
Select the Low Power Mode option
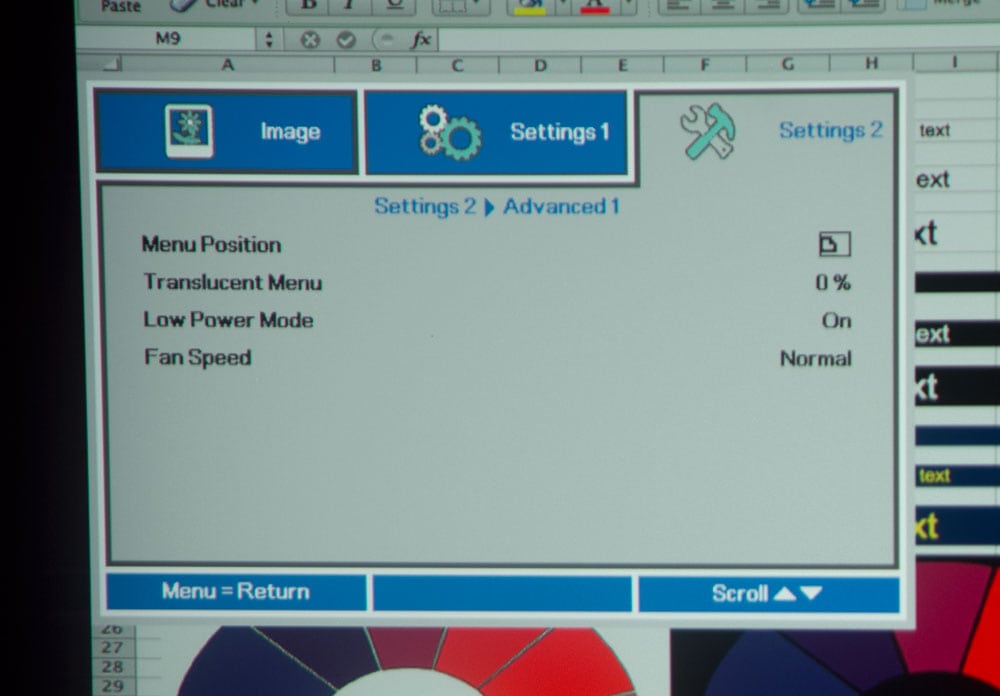(228, 320)
